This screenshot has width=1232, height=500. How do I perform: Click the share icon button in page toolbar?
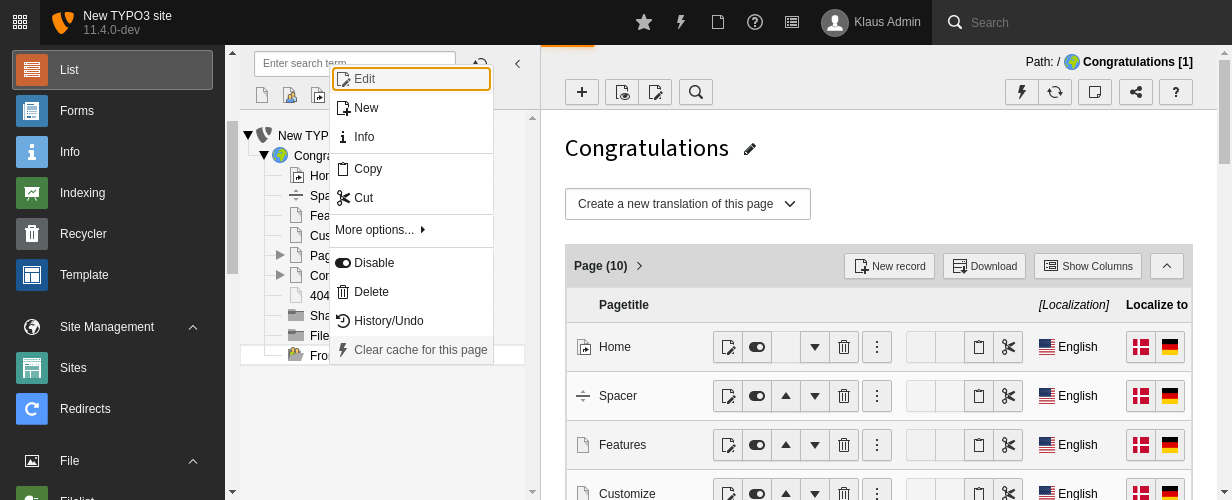(1135, 92)
